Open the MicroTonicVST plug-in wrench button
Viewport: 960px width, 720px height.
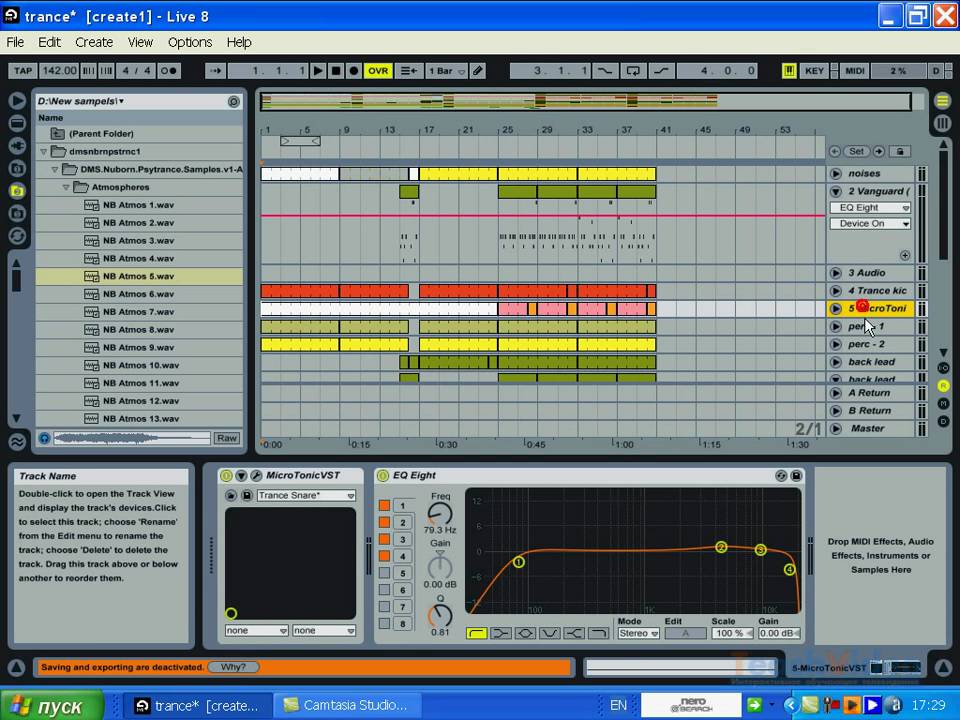pos(257,476)
